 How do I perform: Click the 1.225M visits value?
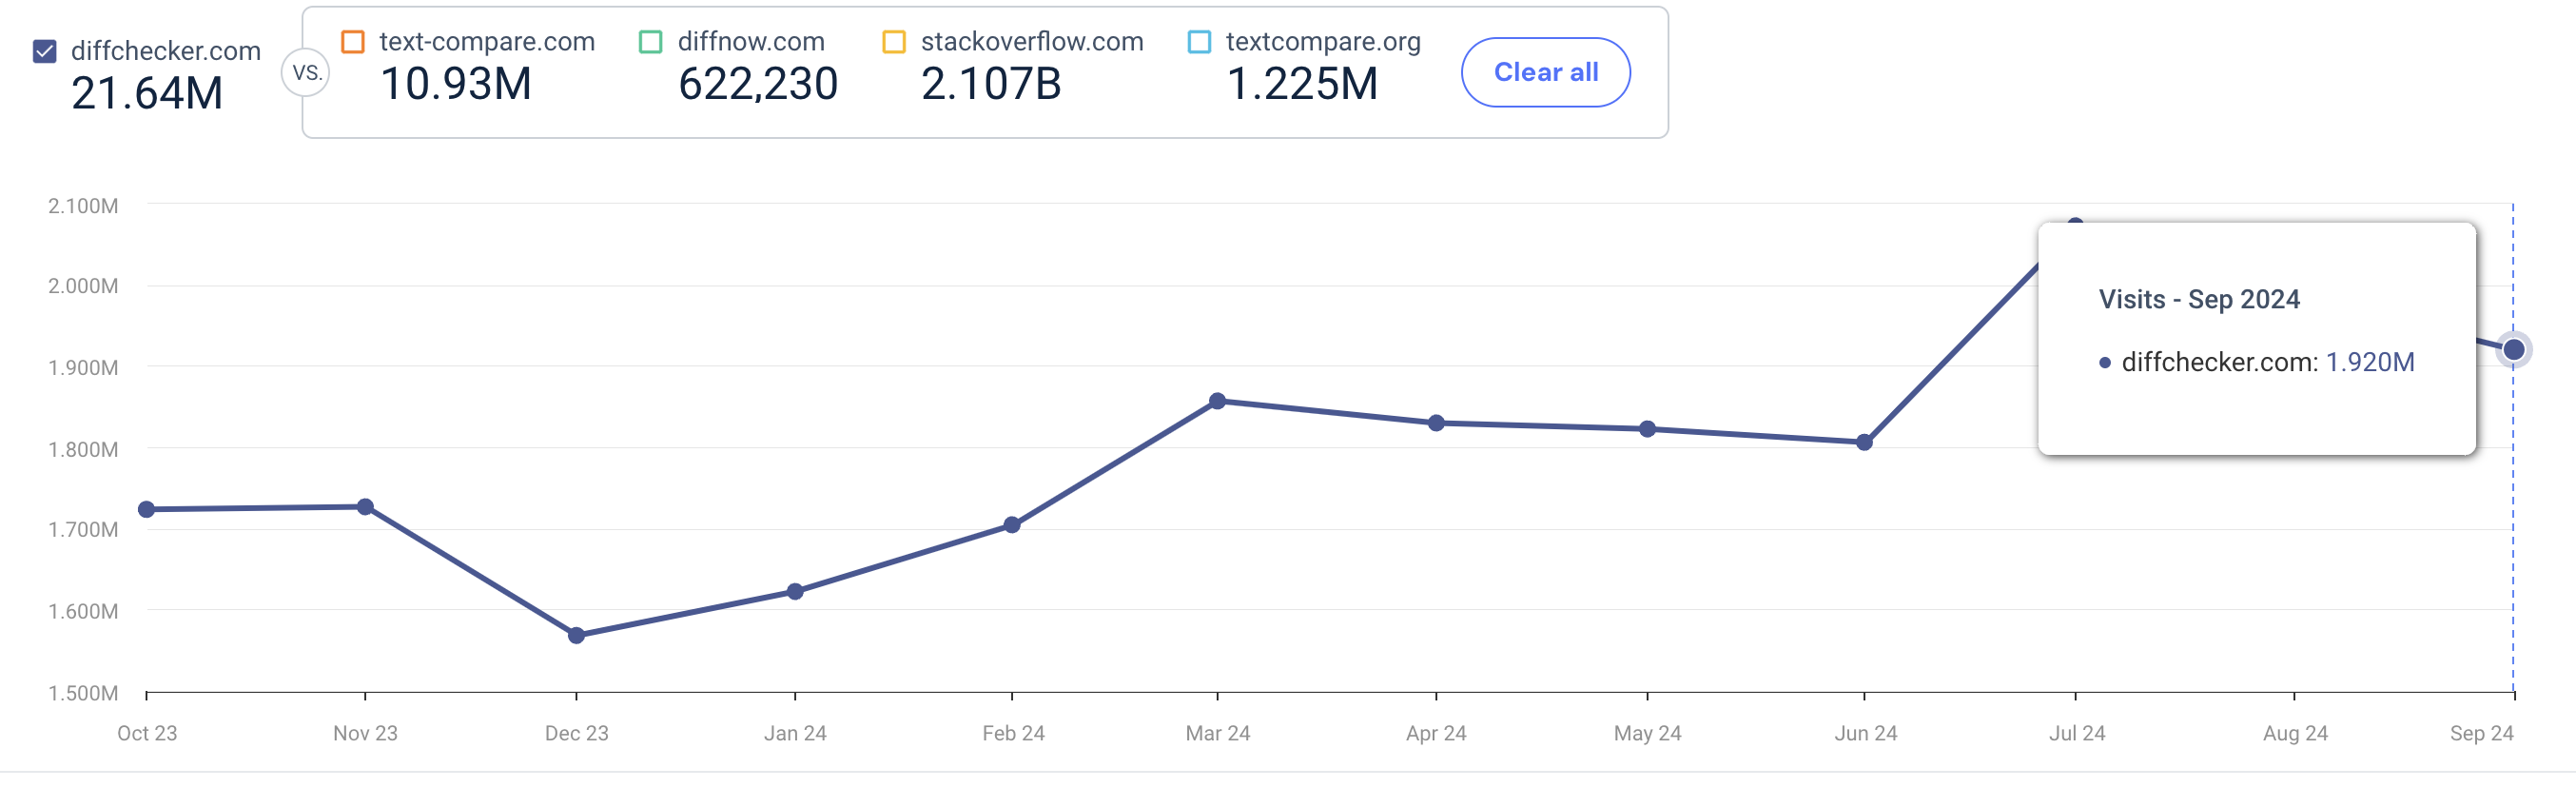pos(1302,84)
